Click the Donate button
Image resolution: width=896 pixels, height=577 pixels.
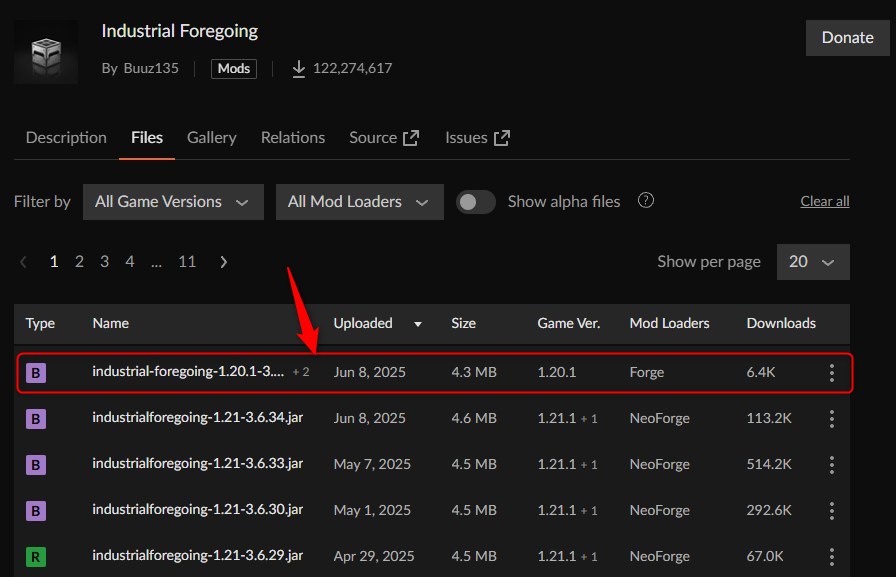click(847, 38)
